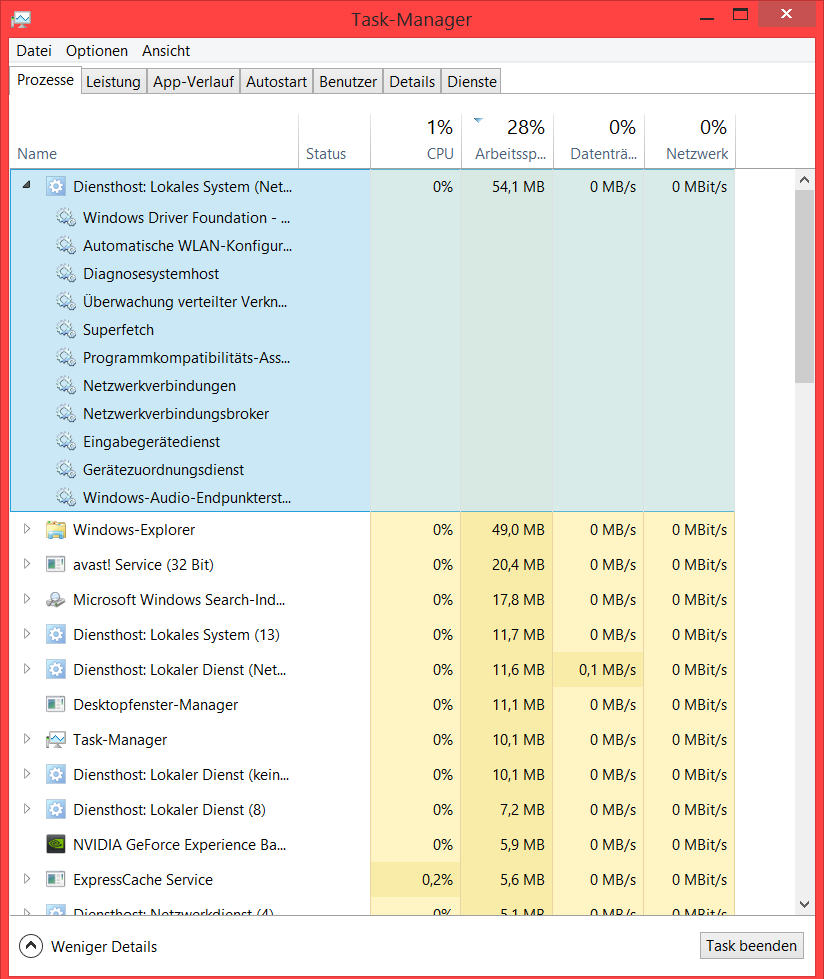
Task: Click the Task beenden button
Action: pyautogui.click(x=752, y=946)
